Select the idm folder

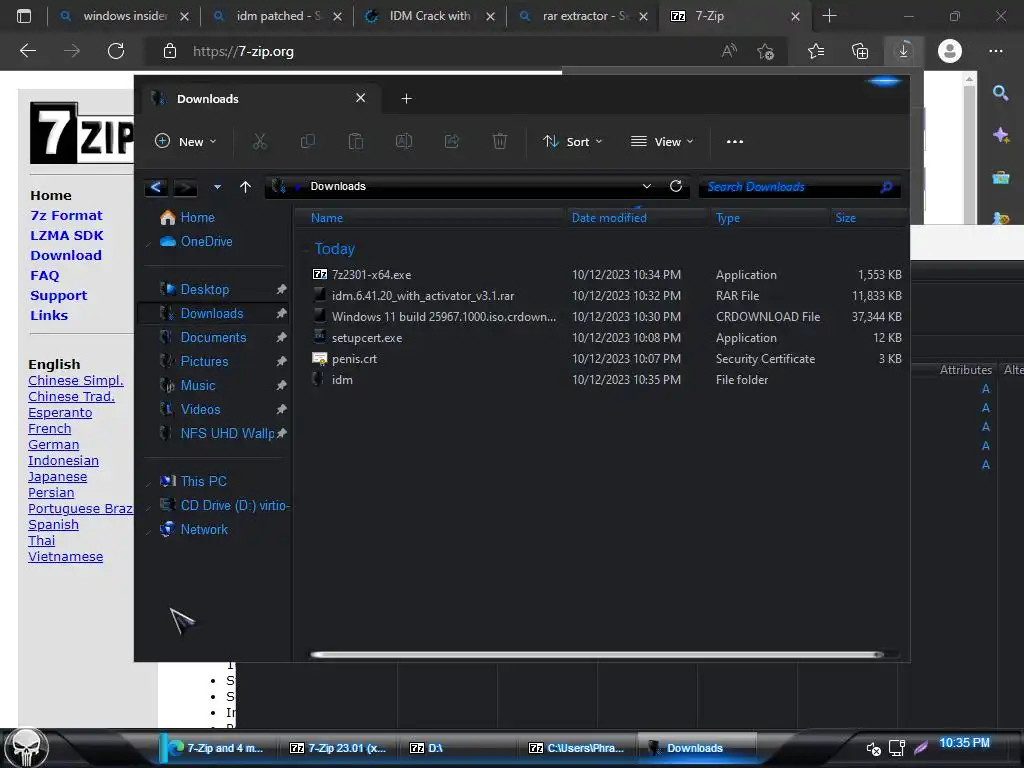(342, 380)
